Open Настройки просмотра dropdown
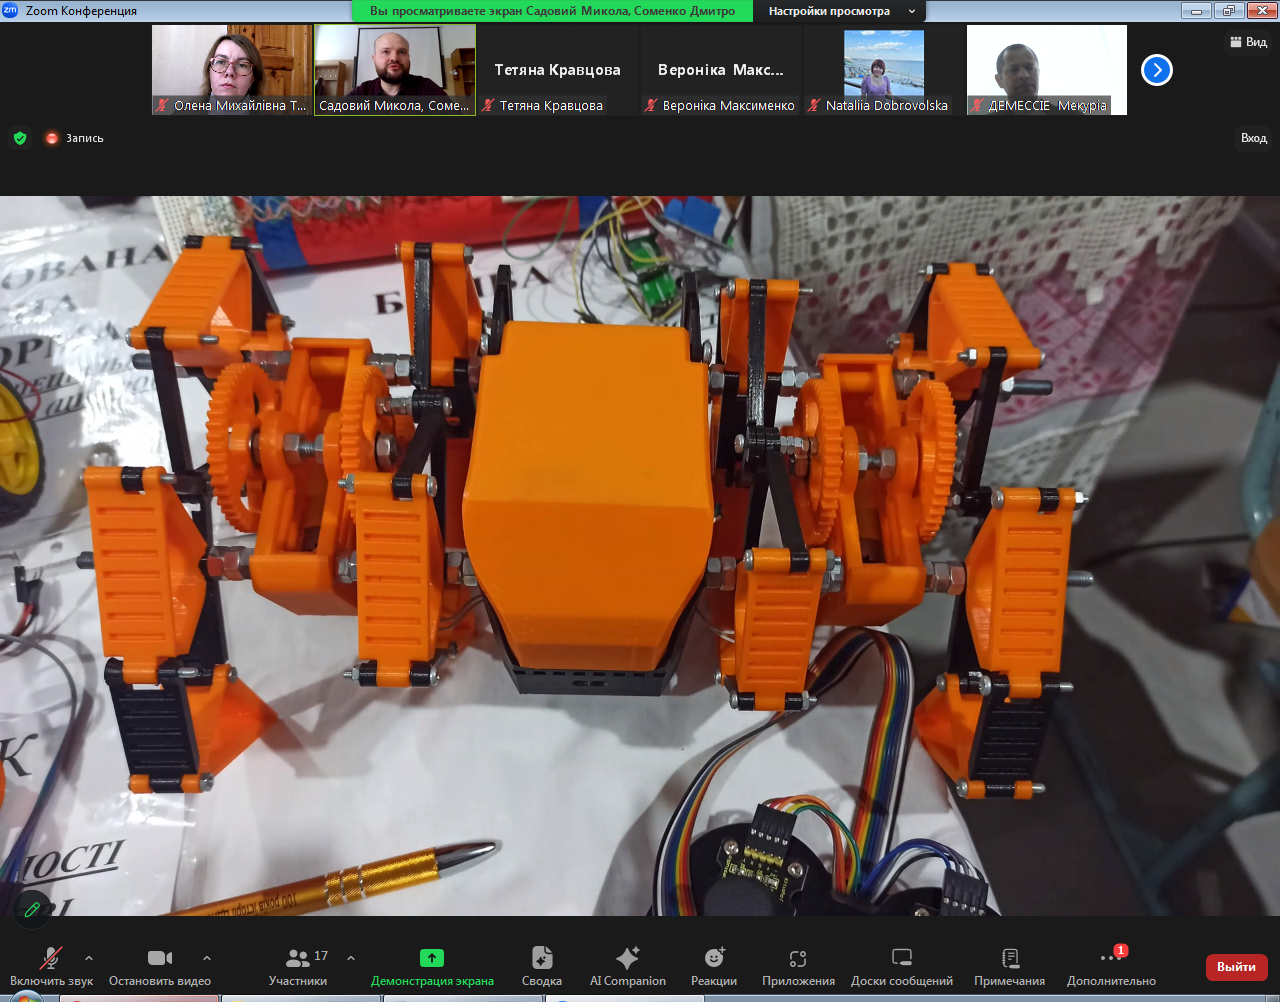The width and height of the screenshot is (1280, 1002). click(840, 11)
